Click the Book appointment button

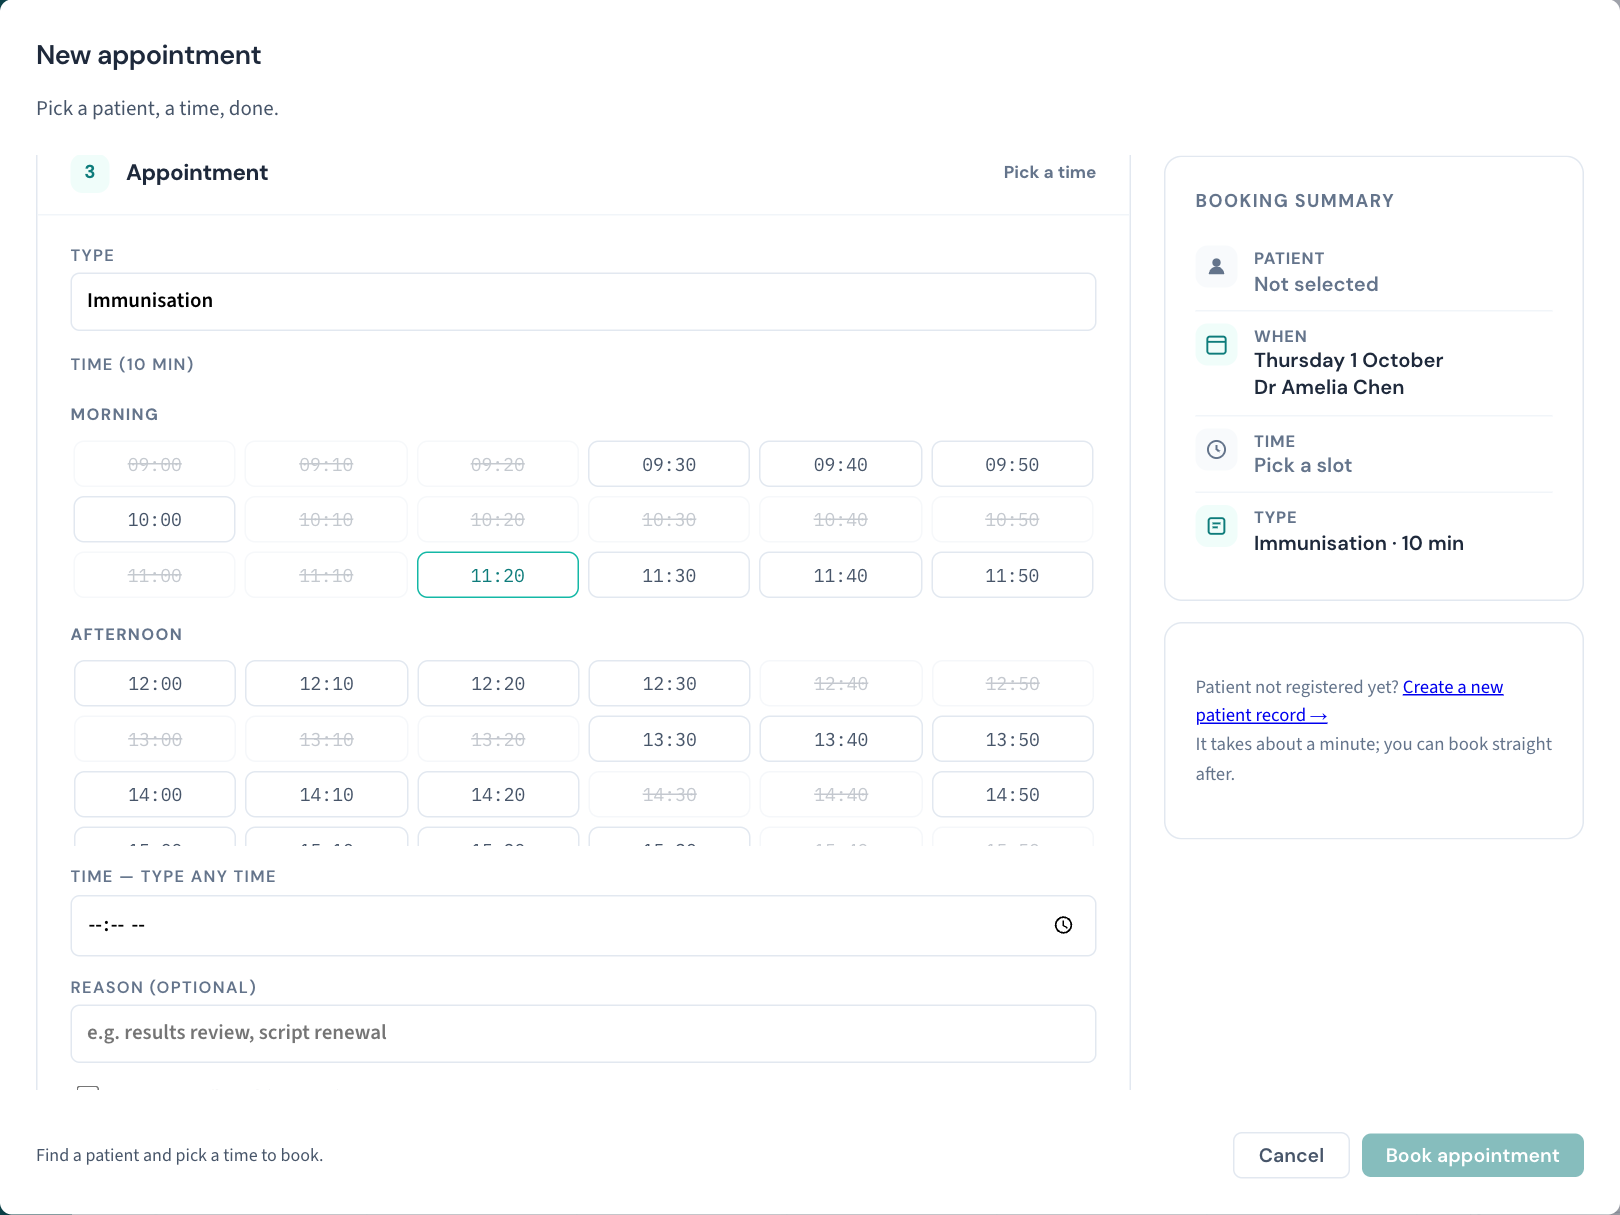tap(1472, 1155)
